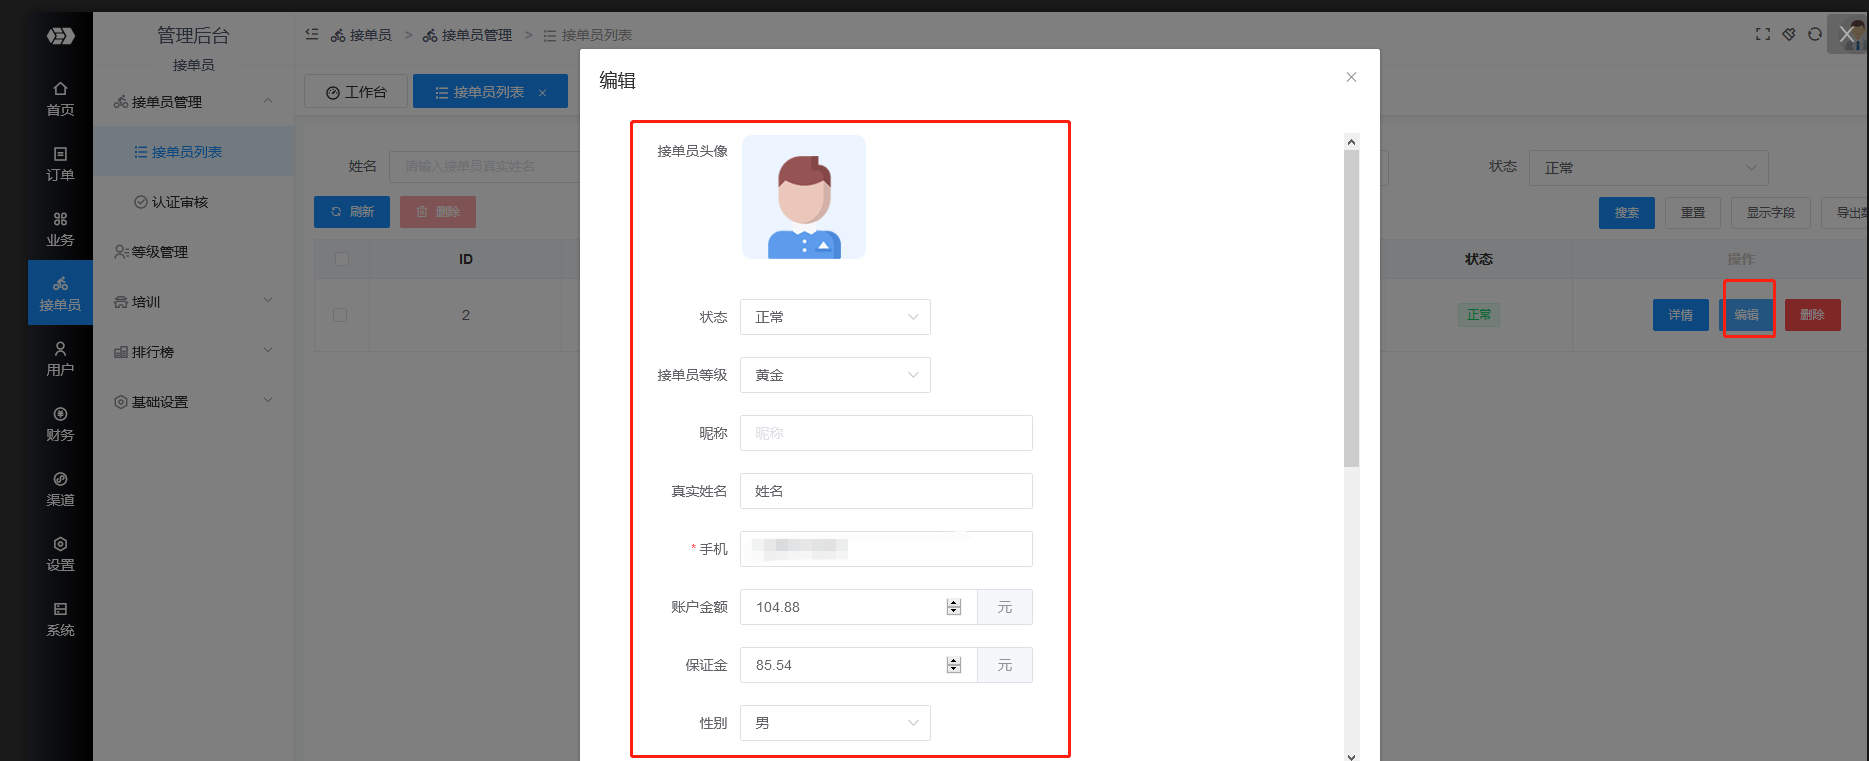Image resolution: width=1869 pixels, height=761 pixels.
Task: Open 设置 settings section in sidebar
Action: tap(60, 554)
